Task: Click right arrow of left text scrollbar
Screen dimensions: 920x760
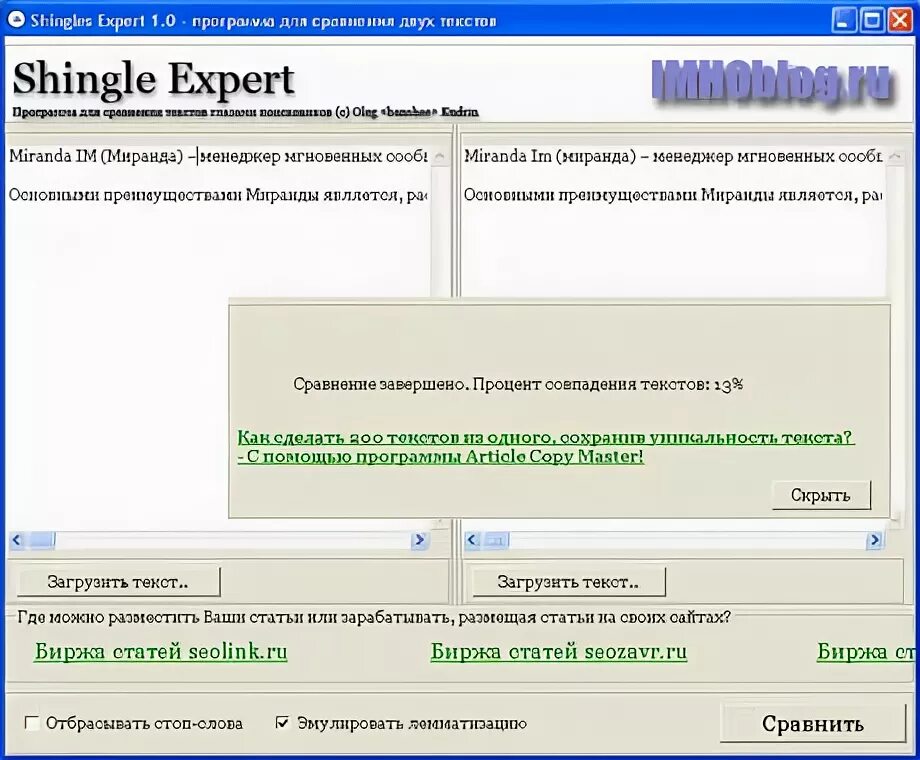Action: (420, 539)
